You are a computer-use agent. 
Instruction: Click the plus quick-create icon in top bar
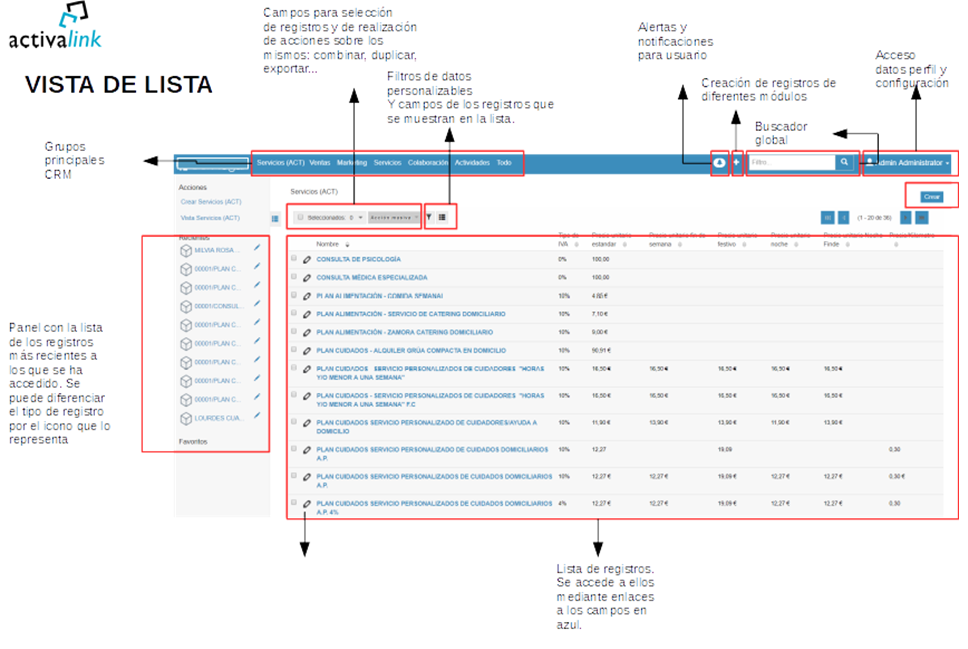(736, 162)
